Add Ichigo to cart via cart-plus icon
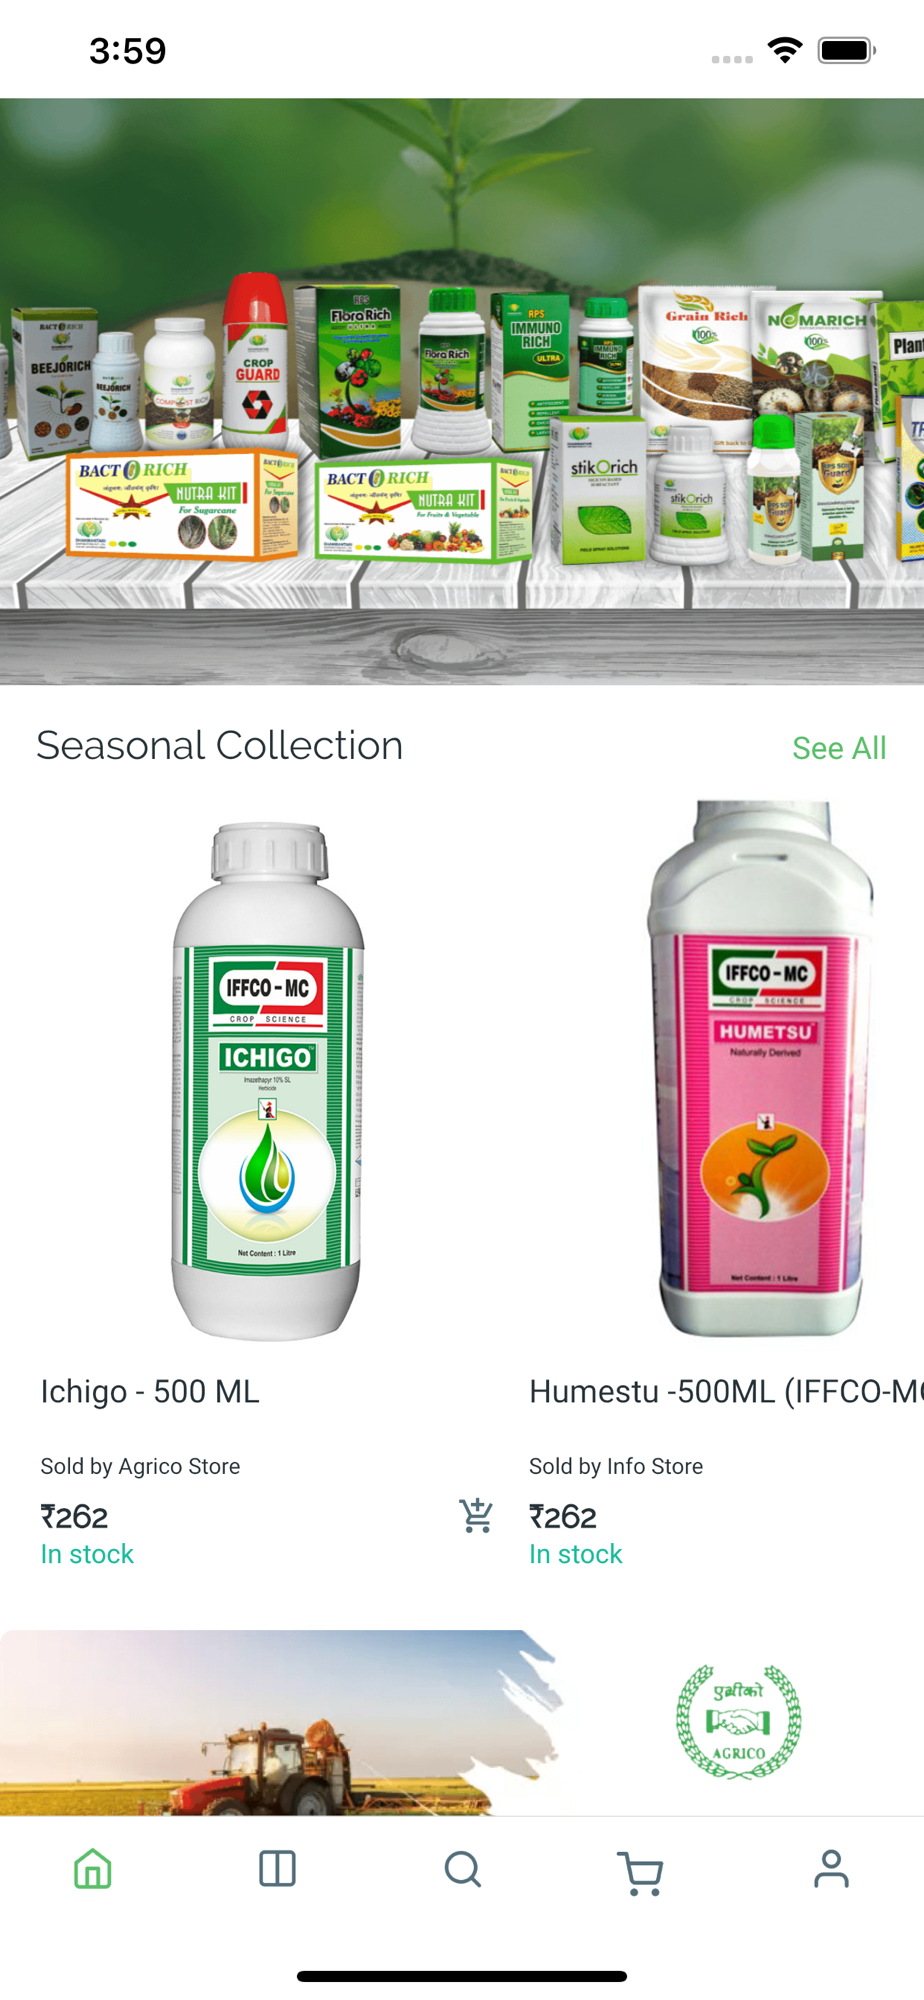This screenshot has width=924, height=2000. [x=476, y=1516]
